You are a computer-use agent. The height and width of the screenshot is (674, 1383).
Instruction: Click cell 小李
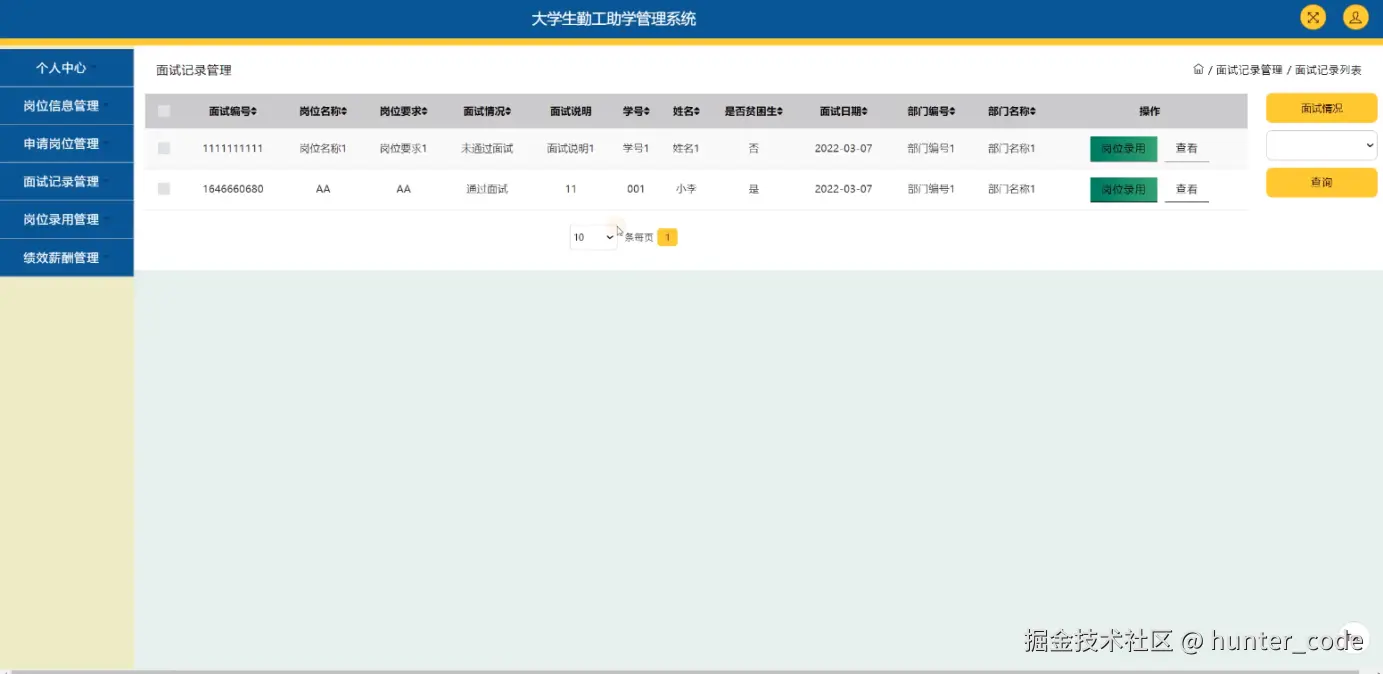[x=685, y=188]
